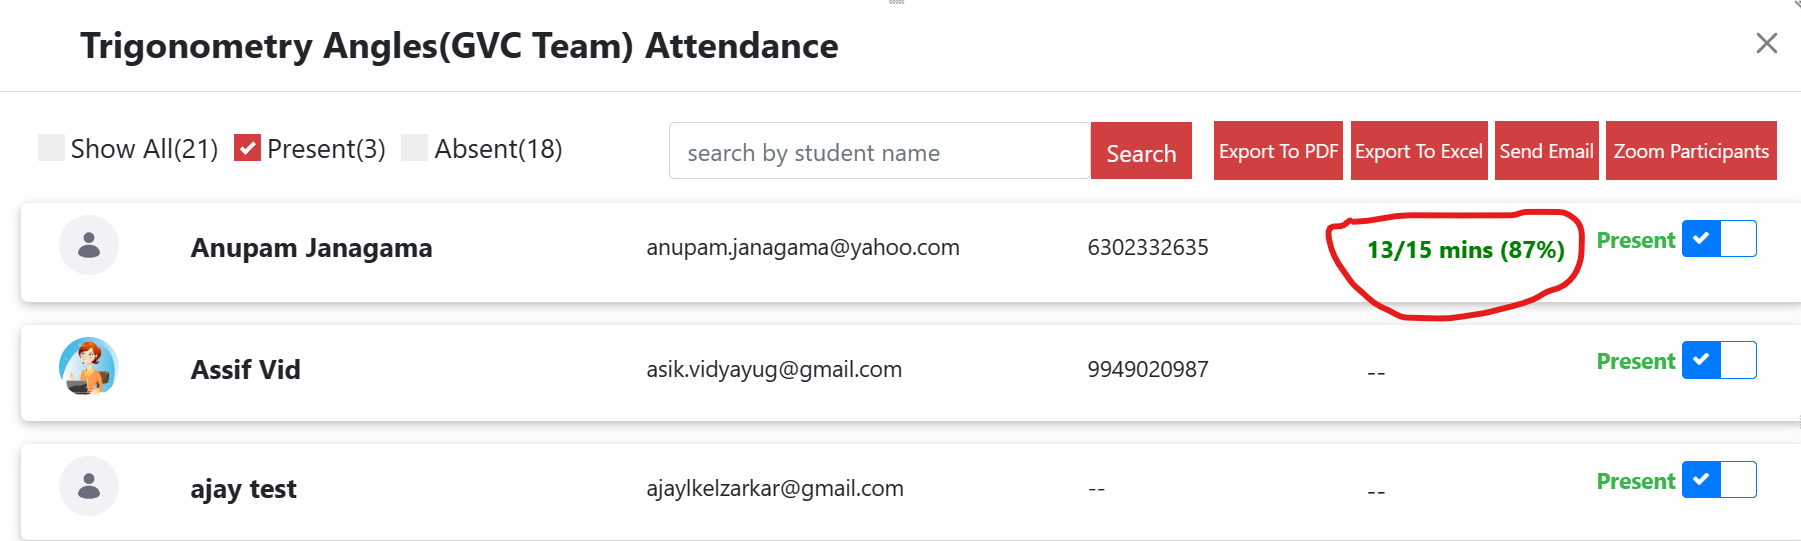
Task: Click the asik.vidyayug@gmail.com email
Action: (x=774, y=370)
